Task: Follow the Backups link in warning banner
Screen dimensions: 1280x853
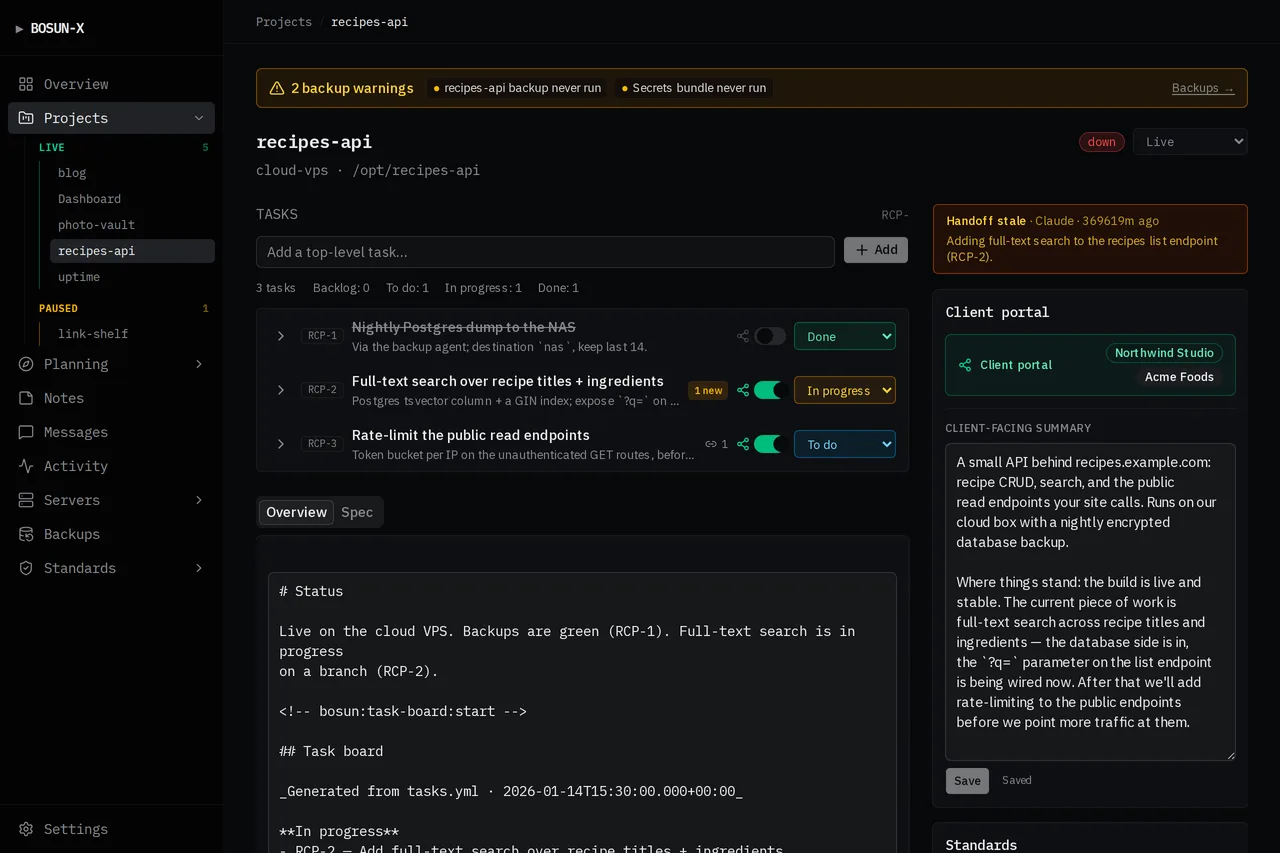Action: click(1203, 88)
